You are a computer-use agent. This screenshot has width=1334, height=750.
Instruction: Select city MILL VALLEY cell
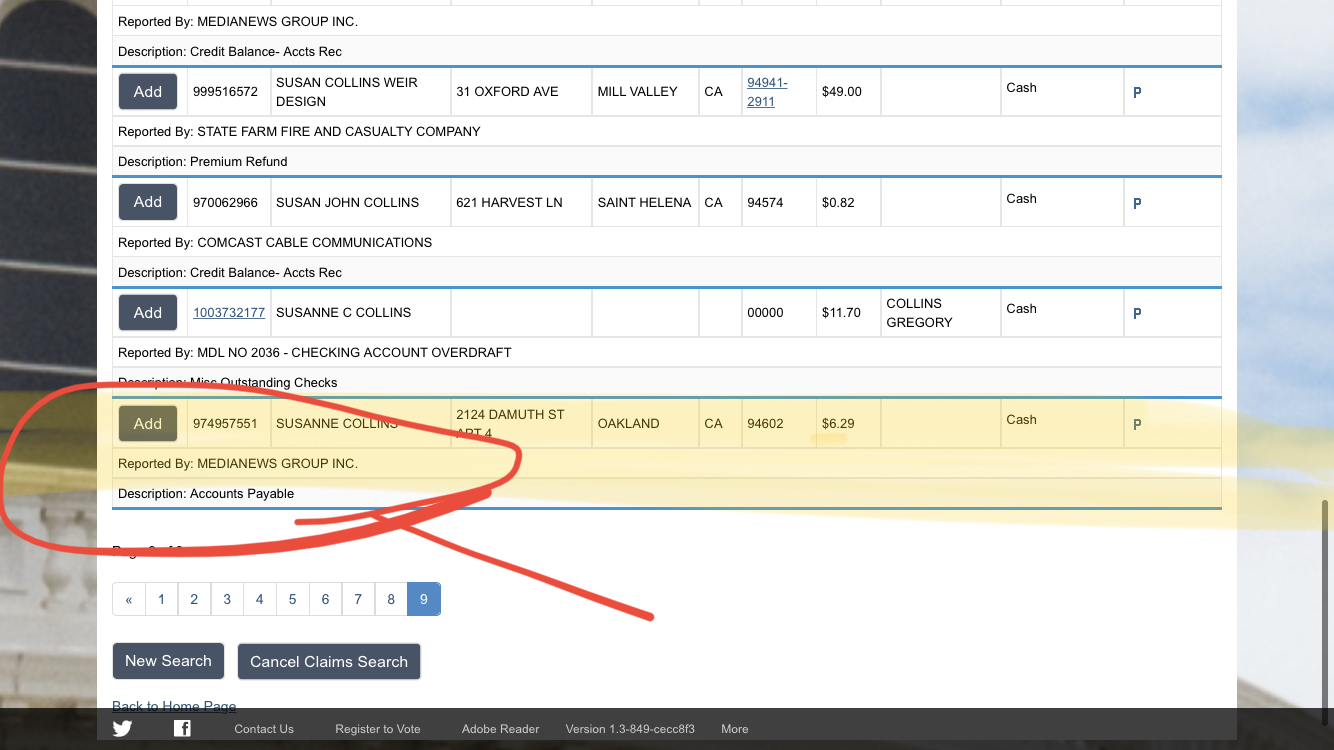[646, 92]
